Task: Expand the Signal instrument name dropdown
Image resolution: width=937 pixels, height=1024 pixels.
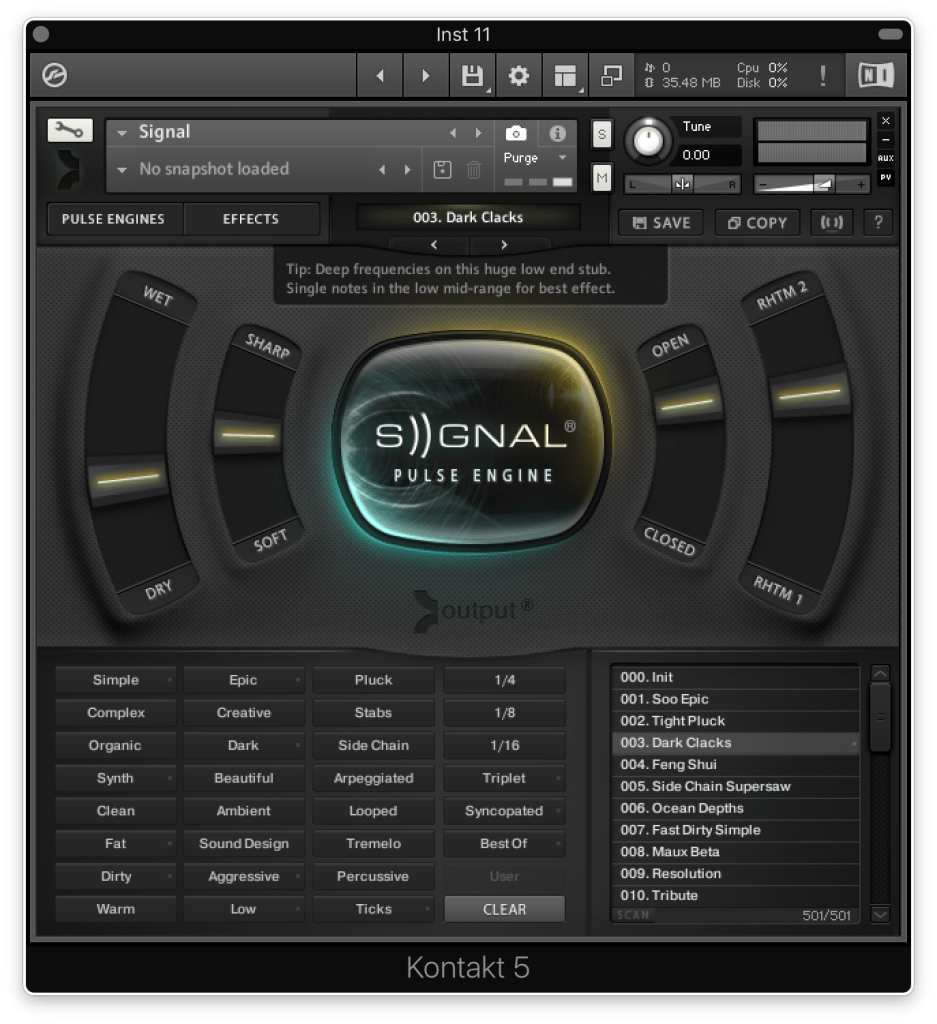Action: 123,133
